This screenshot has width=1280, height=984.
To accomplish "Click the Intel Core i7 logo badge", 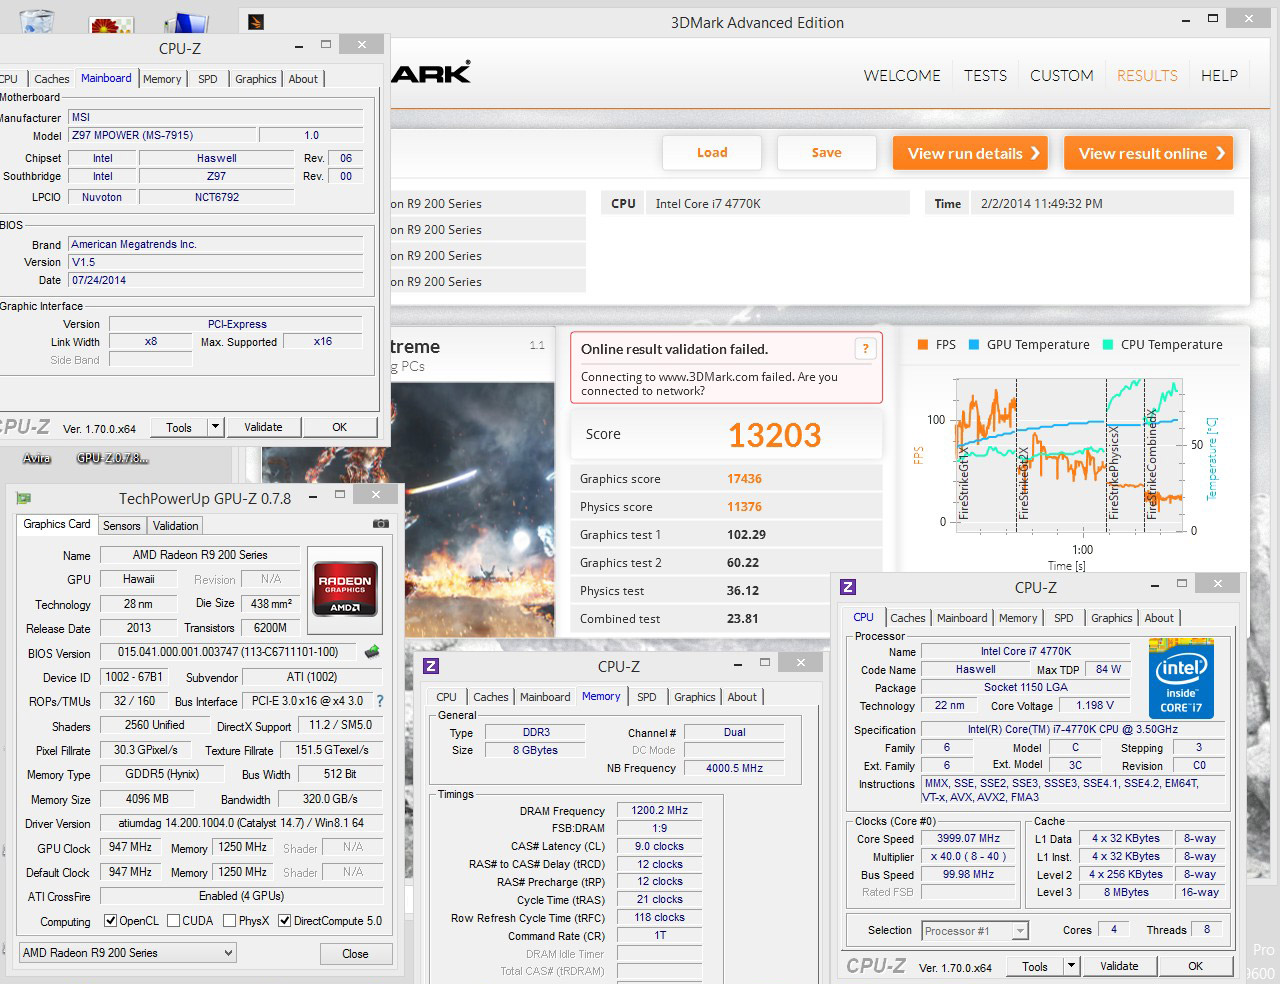I will pos(1181,678).
